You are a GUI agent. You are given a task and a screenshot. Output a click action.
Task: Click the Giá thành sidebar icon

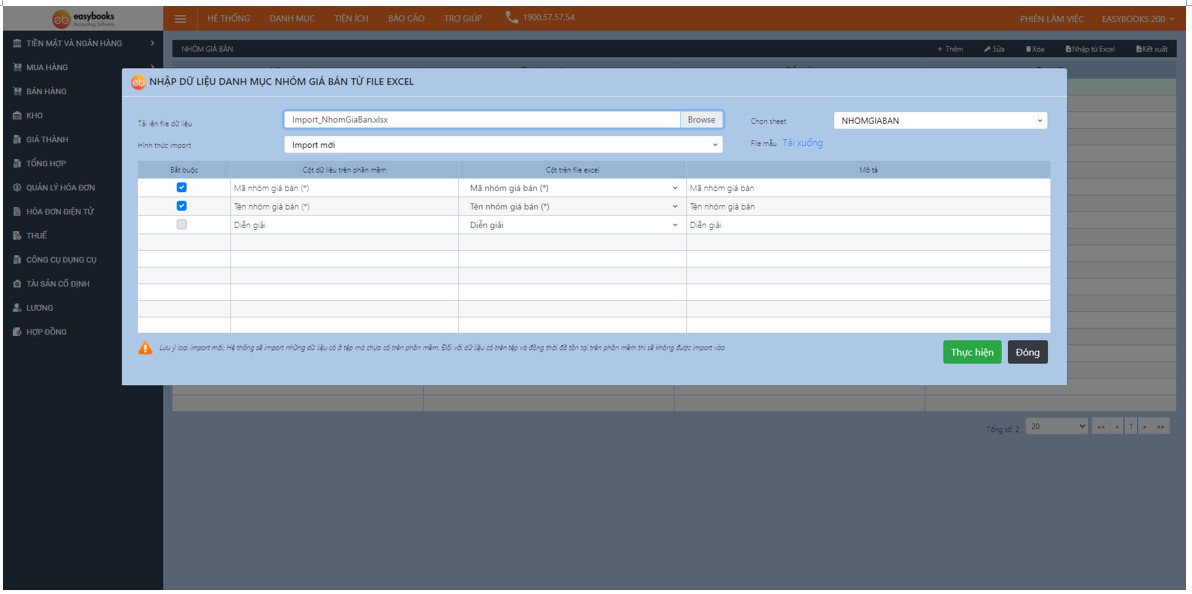pos(17,140)
